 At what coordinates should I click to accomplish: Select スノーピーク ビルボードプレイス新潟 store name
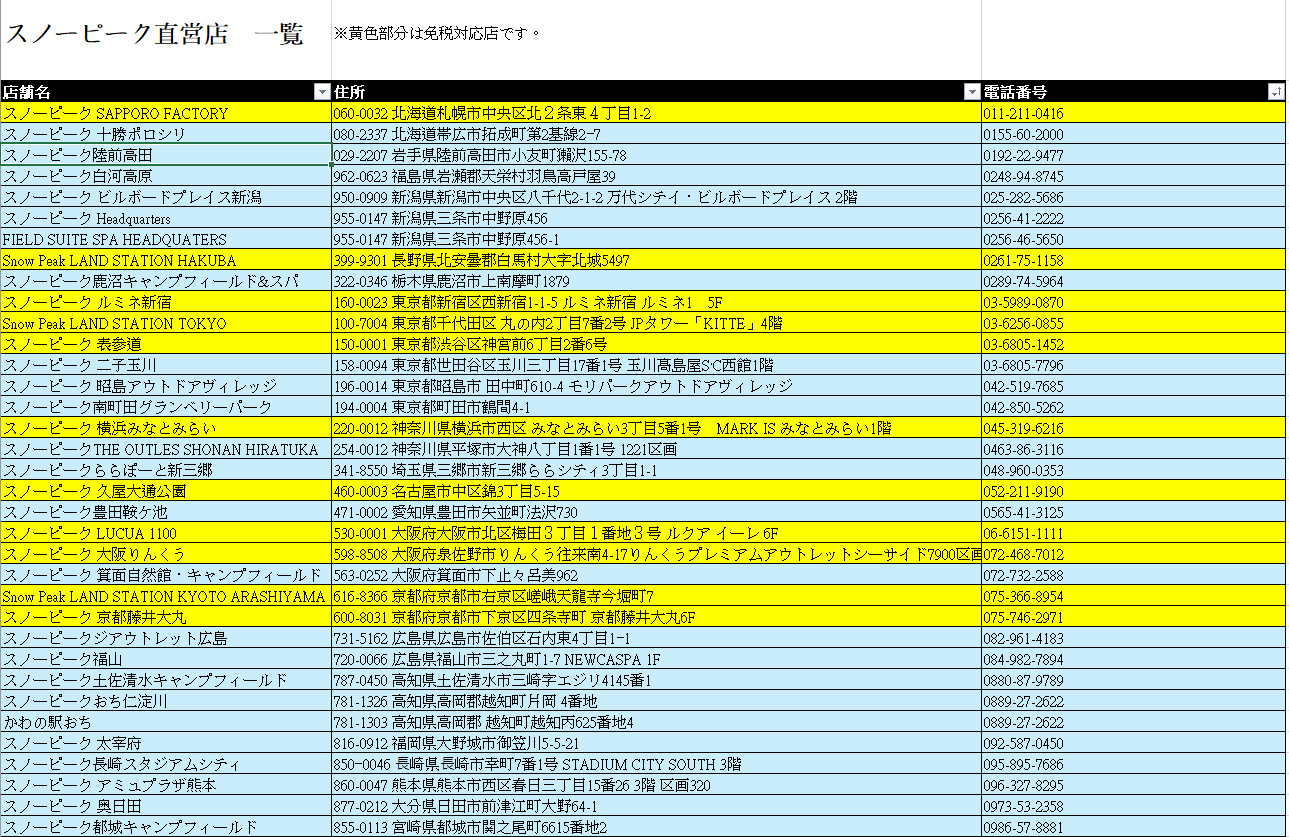(x=166, y=198)
